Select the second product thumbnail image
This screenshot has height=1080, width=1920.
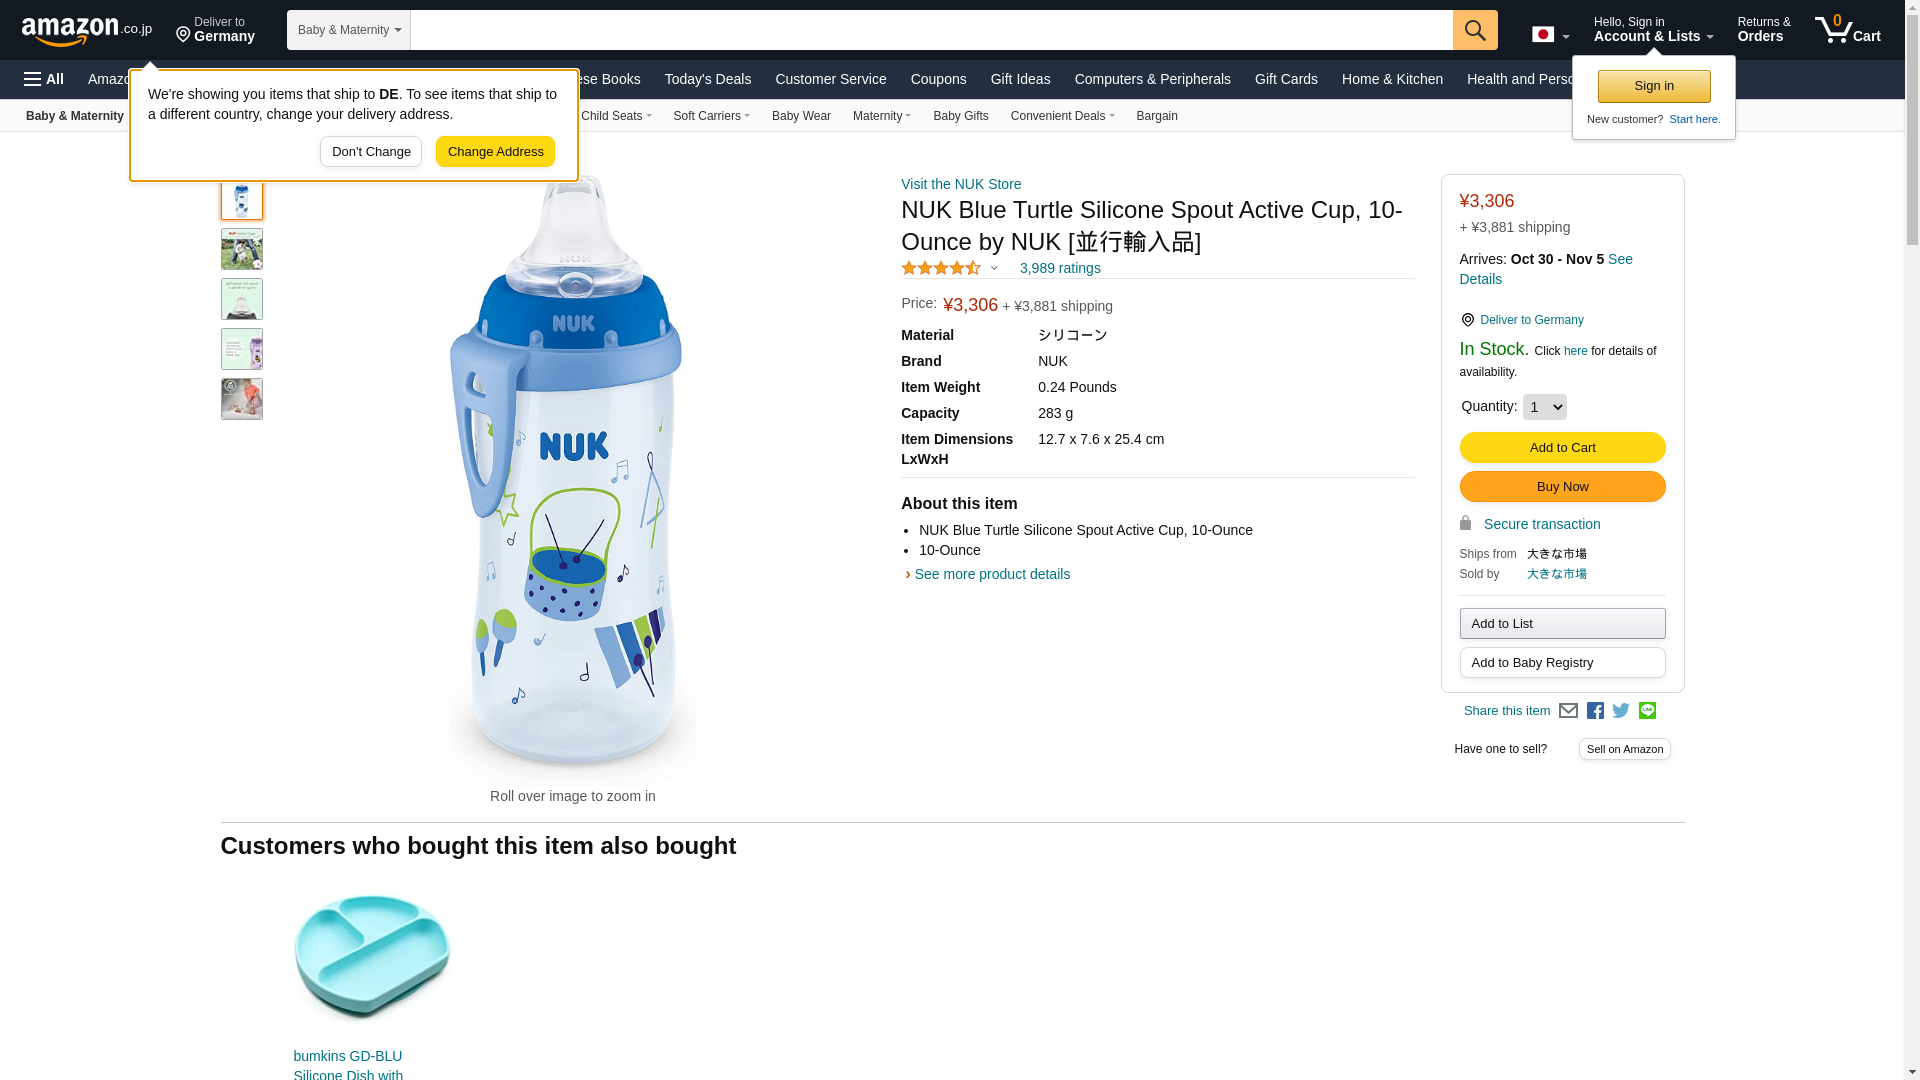point(242,249)
